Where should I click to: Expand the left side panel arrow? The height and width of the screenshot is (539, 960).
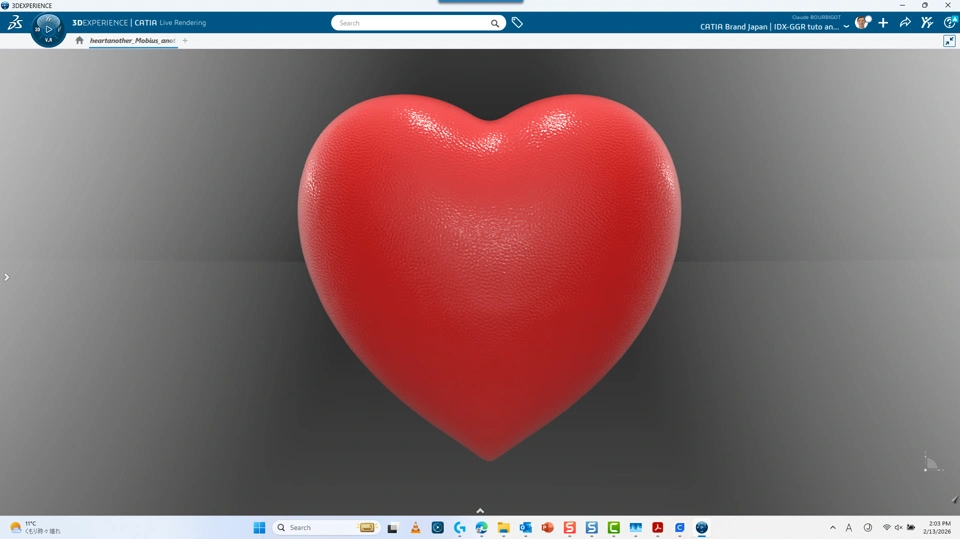coord(7,277)
